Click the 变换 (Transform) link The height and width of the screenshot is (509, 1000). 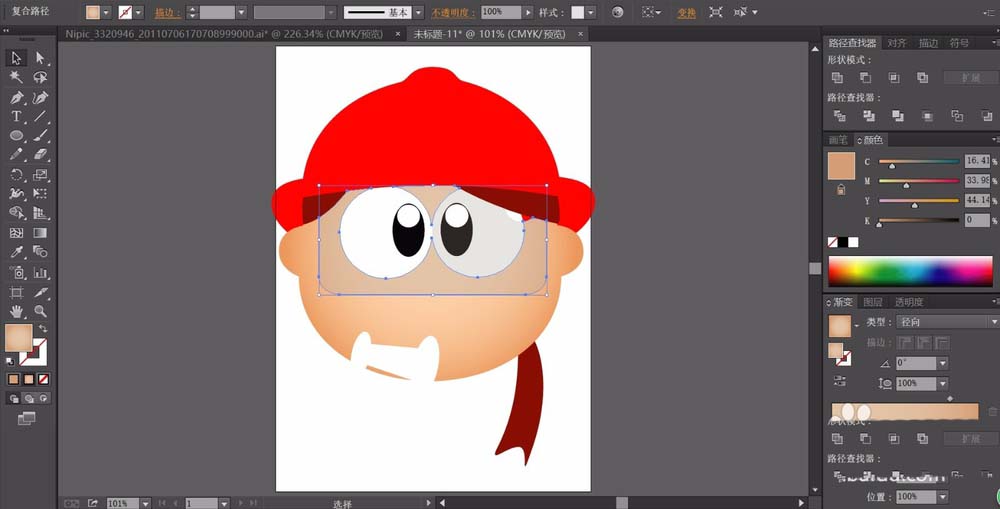click(x=686, y=13)
